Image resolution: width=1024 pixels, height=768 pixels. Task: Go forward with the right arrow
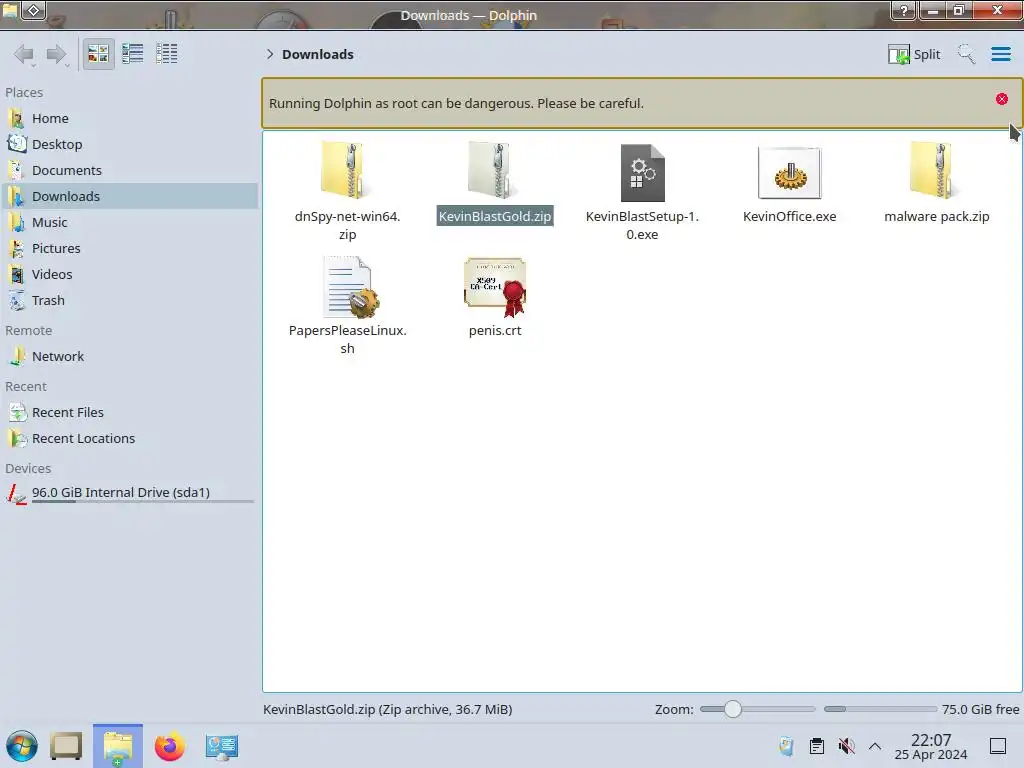tap(57, 54)
